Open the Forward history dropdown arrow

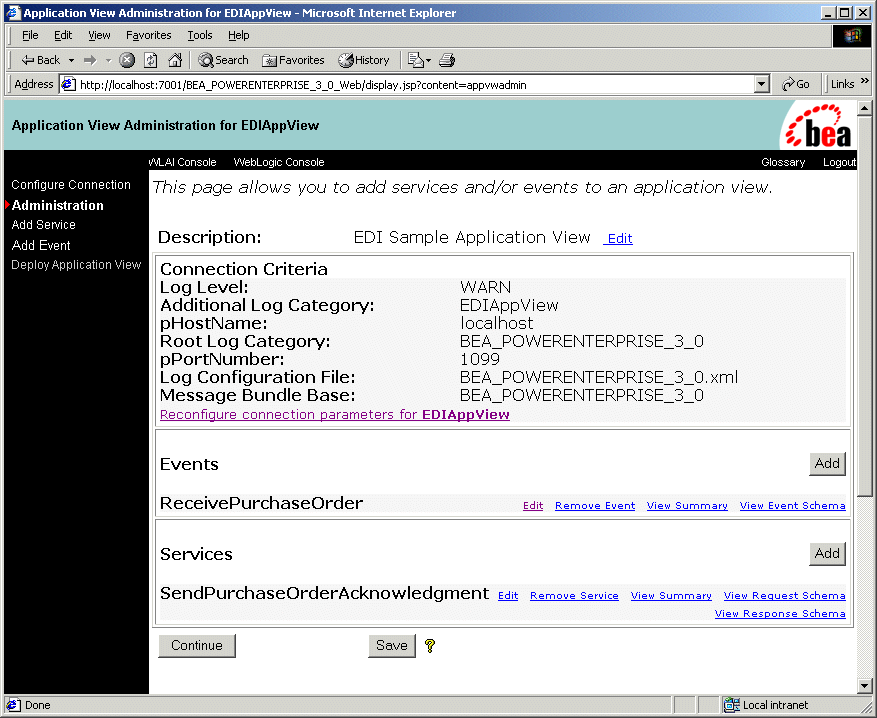[x=108, y=60]
